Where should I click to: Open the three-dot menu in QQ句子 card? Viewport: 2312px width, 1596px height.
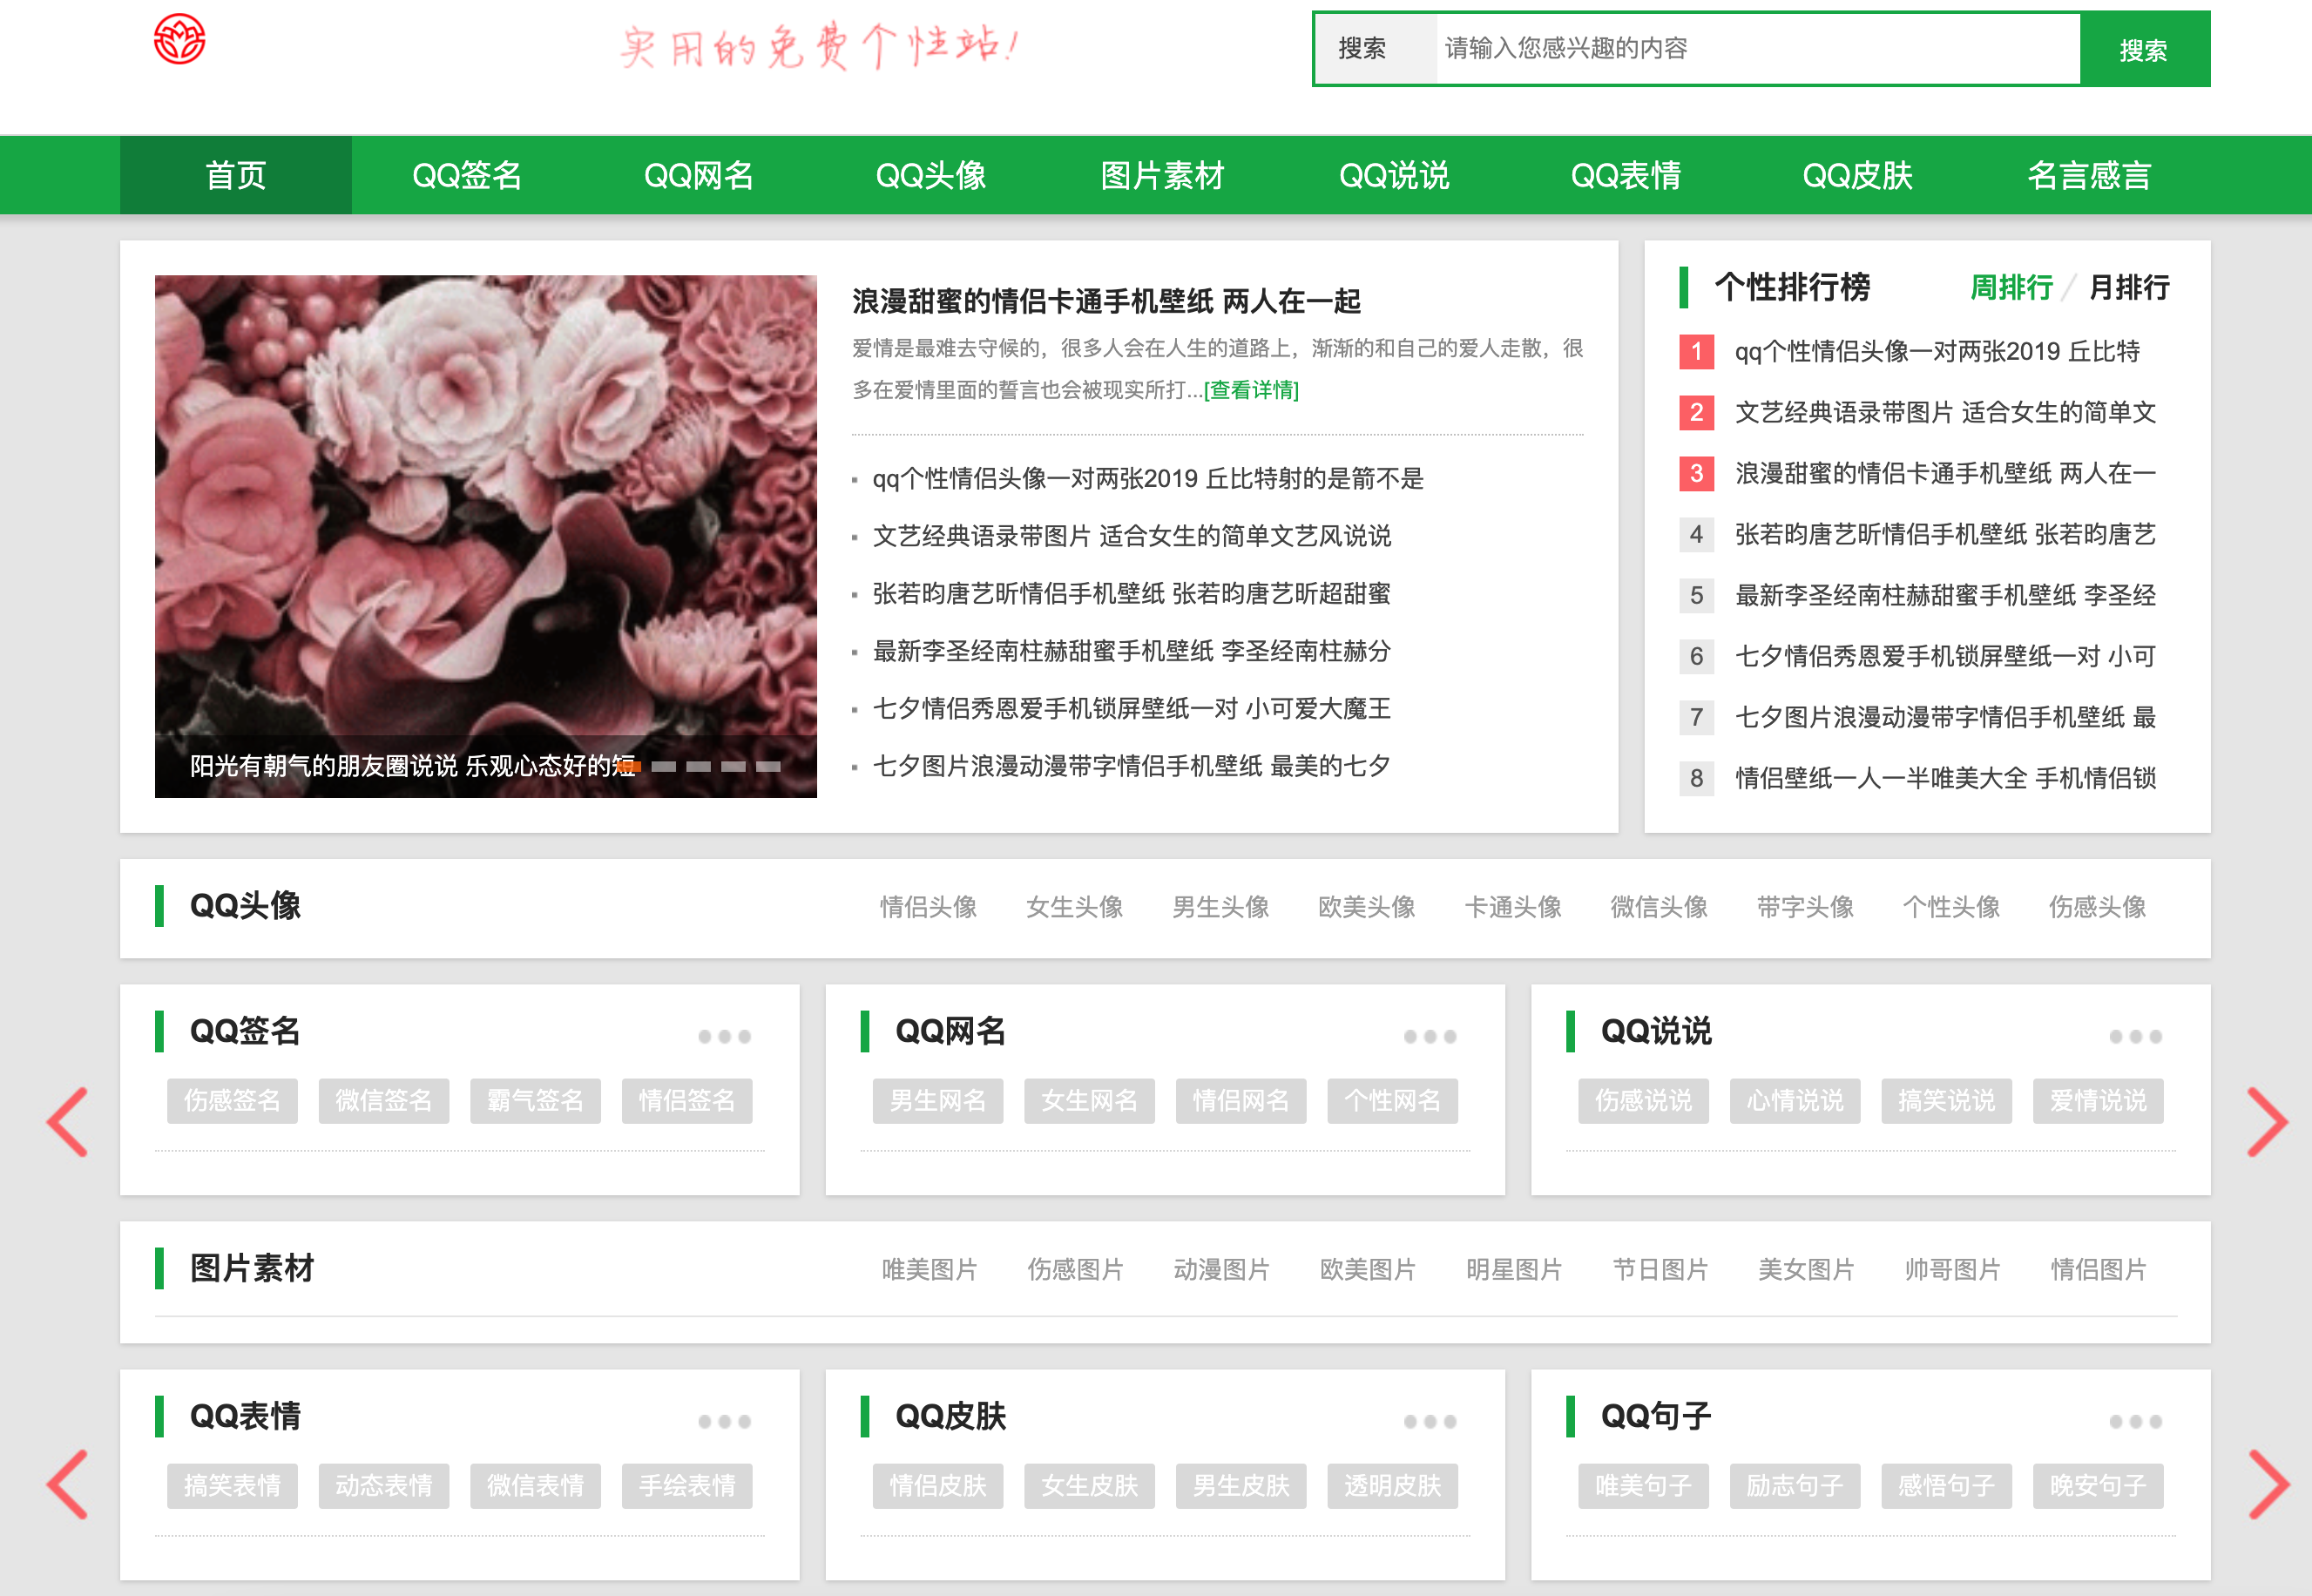(2136, 1421)
